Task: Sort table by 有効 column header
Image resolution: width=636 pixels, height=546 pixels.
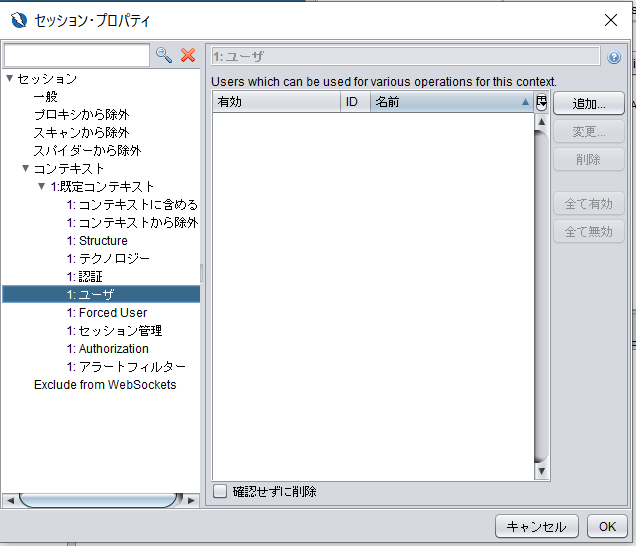Action: coord(277,102)
